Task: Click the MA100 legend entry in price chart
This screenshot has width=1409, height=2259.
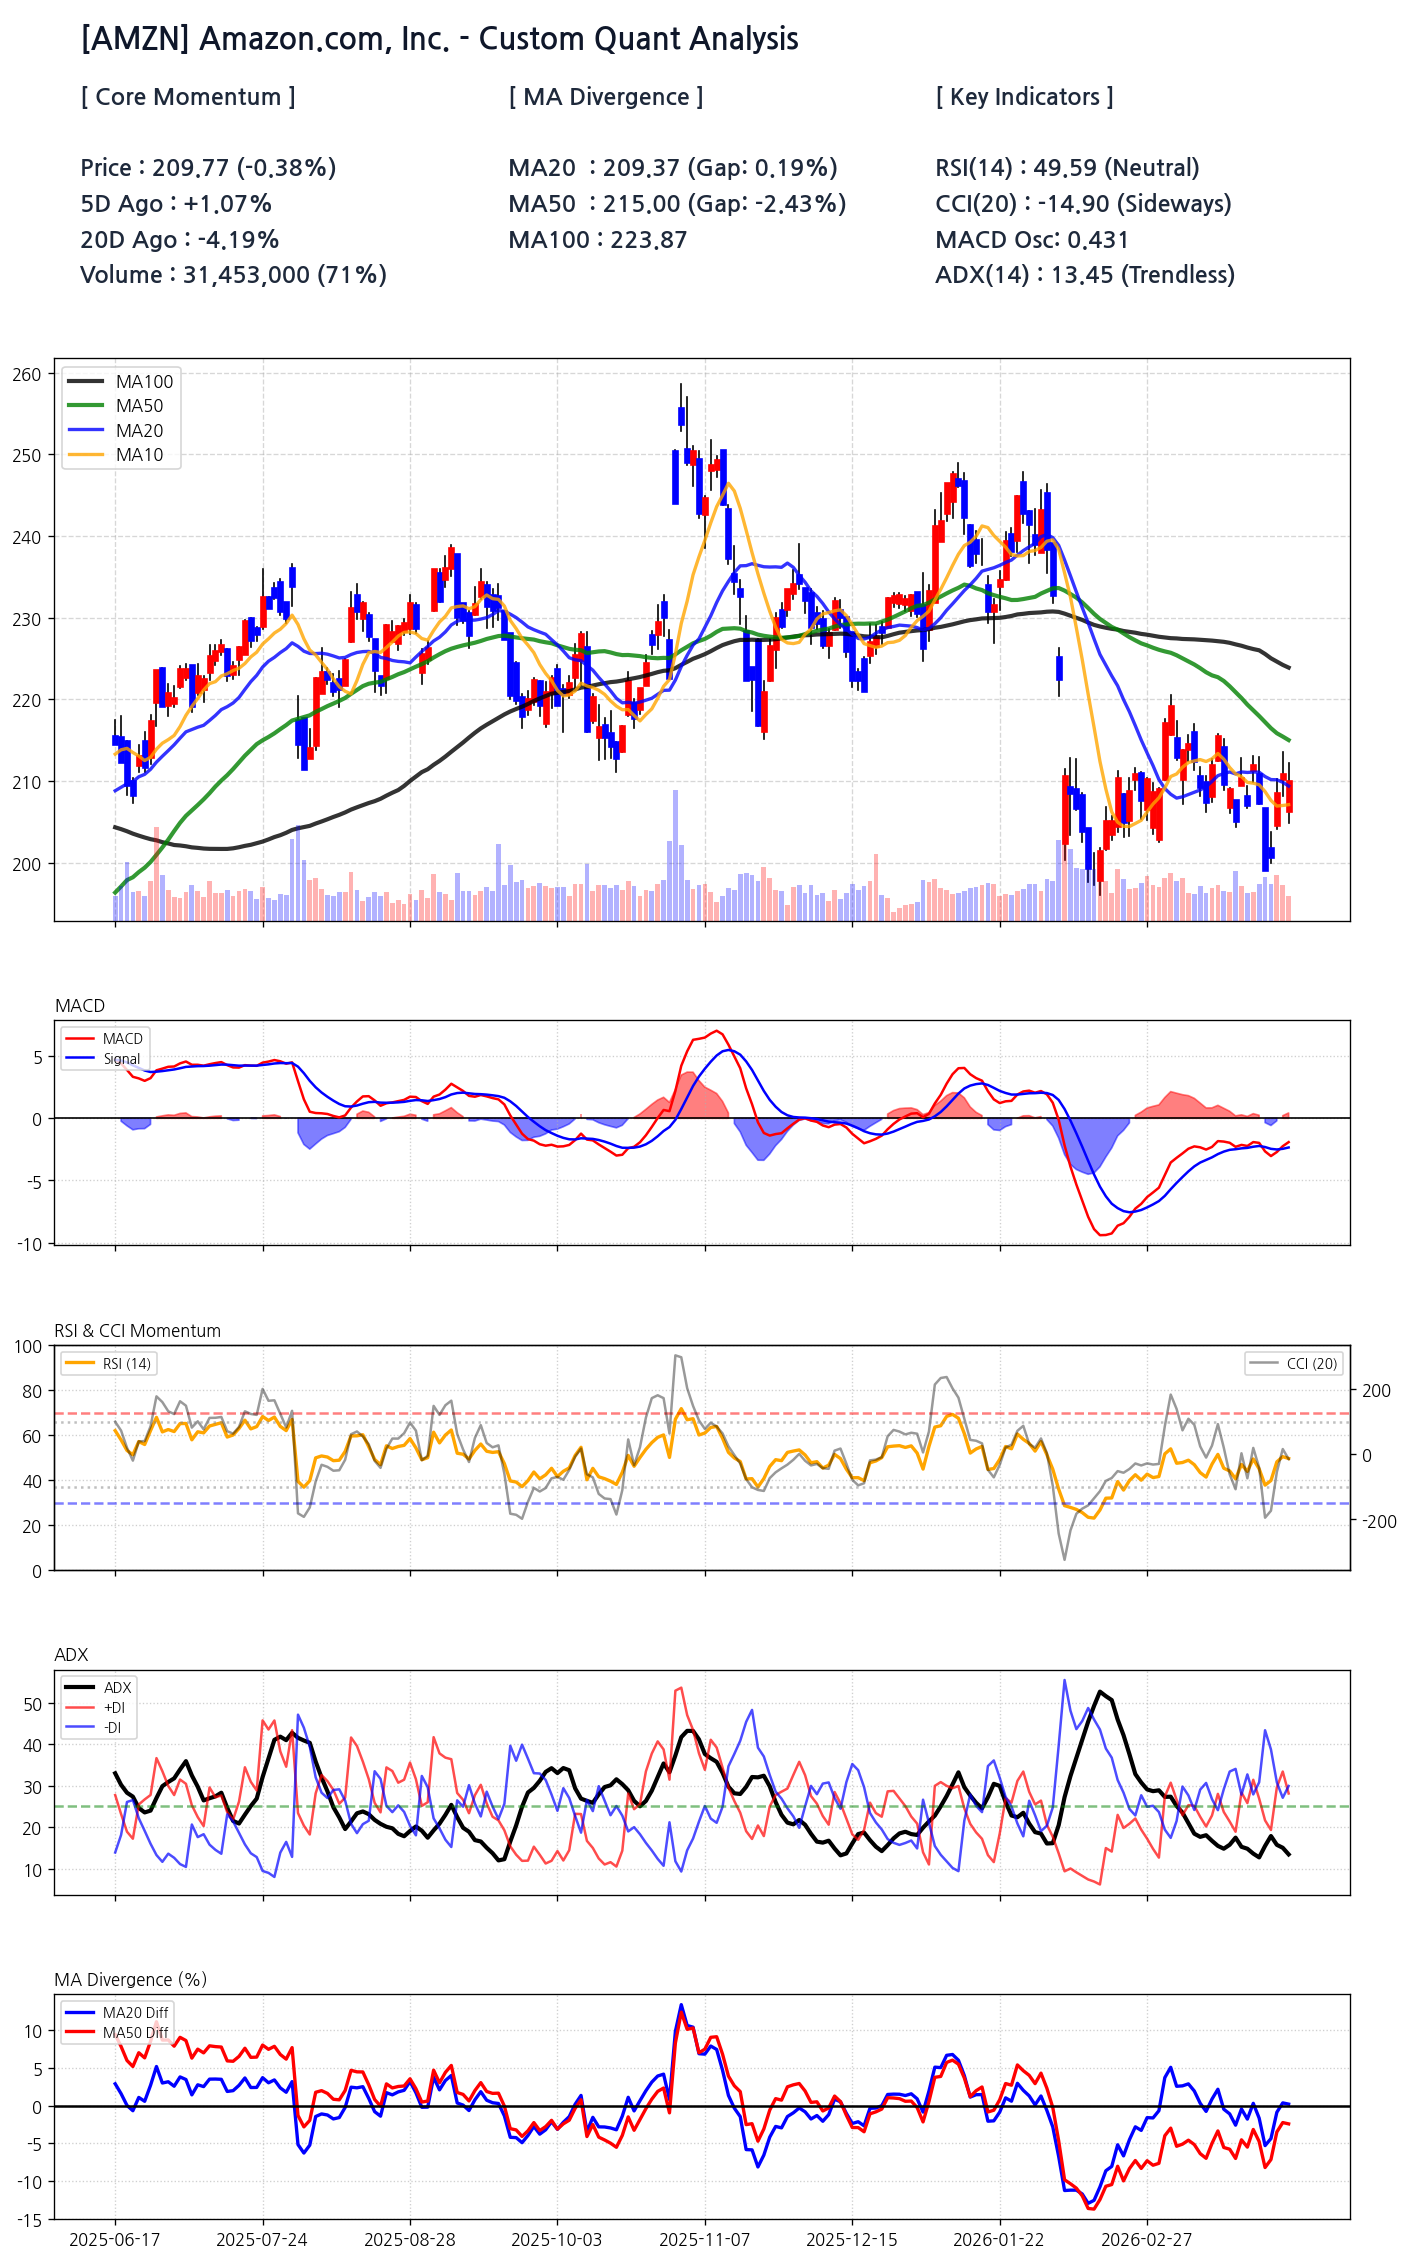Action: tap(119, 382)
